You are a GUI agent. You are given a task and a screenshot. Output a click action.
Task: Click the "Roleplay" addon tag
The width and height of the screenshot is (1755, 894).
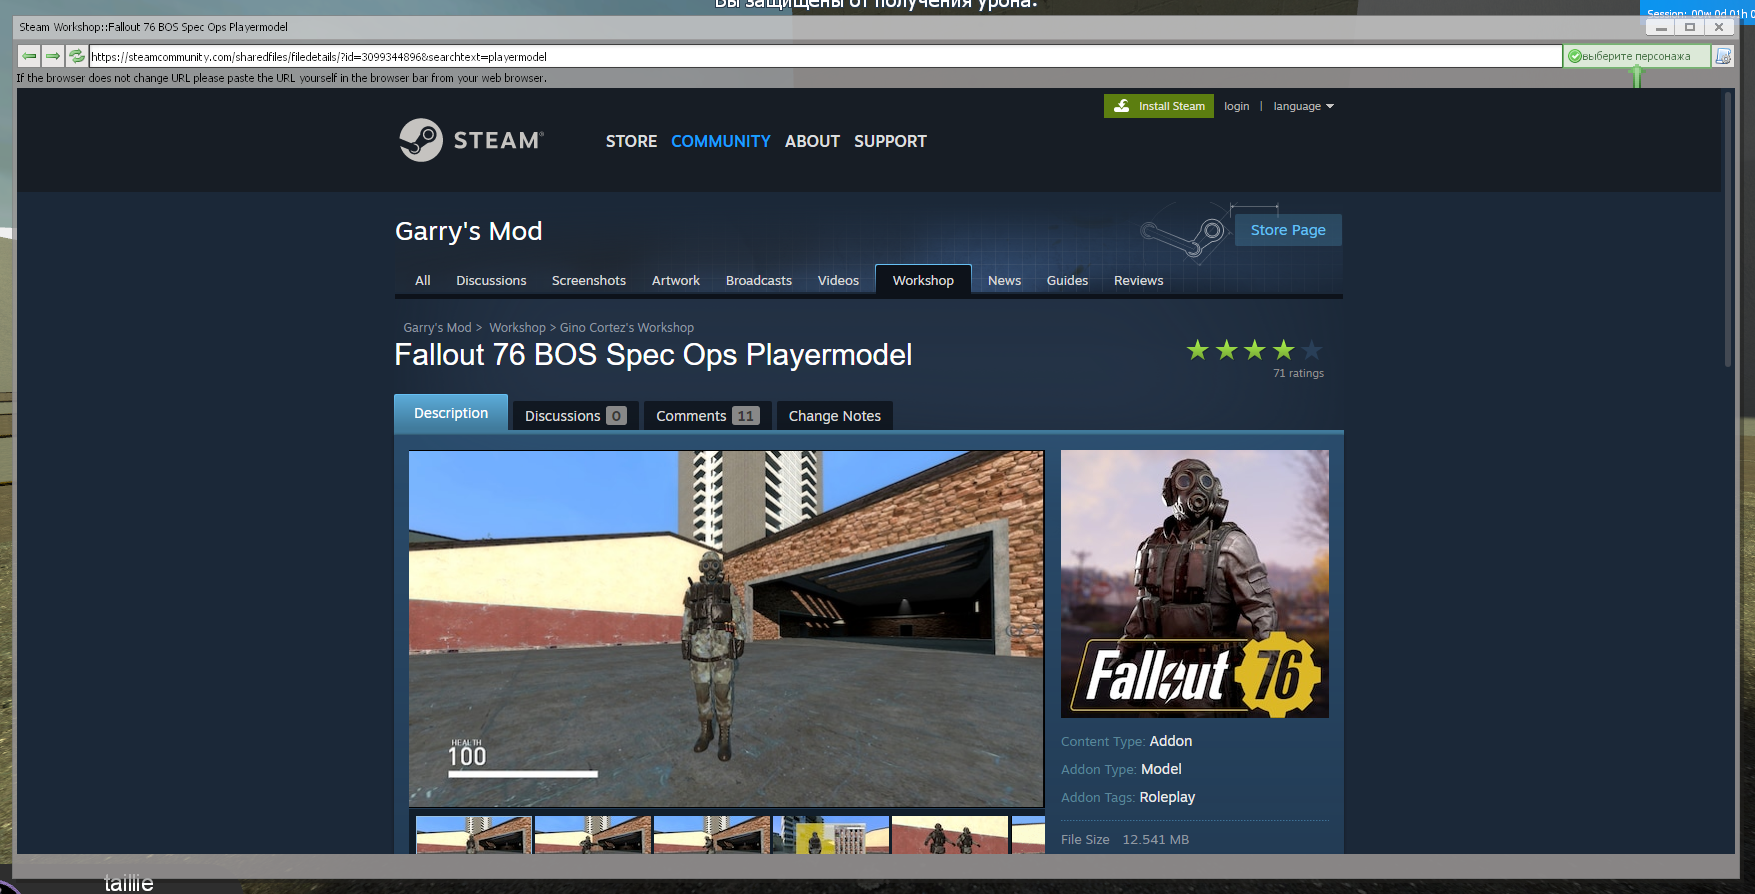[1167, 797]
